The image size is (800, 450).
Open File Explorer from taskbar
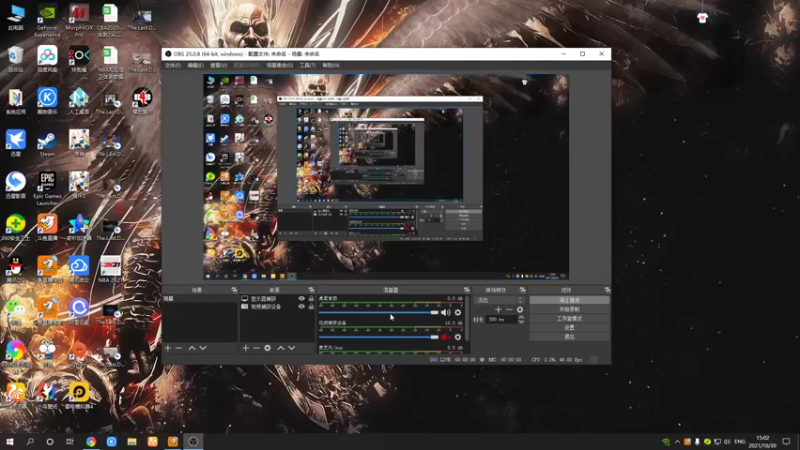point(132,442)
